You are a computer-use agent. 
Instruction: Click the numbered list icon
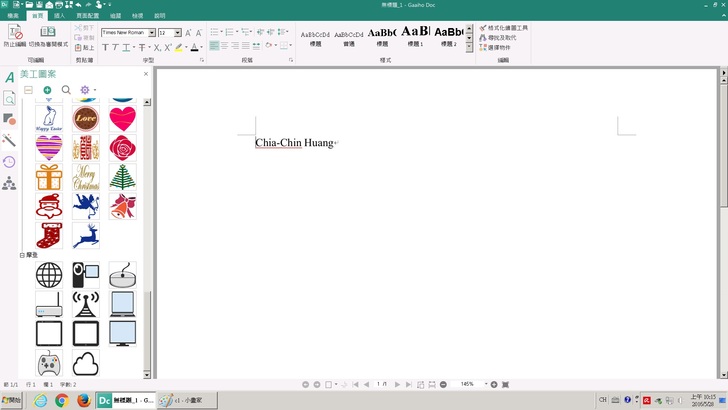[x=230, y=32]
